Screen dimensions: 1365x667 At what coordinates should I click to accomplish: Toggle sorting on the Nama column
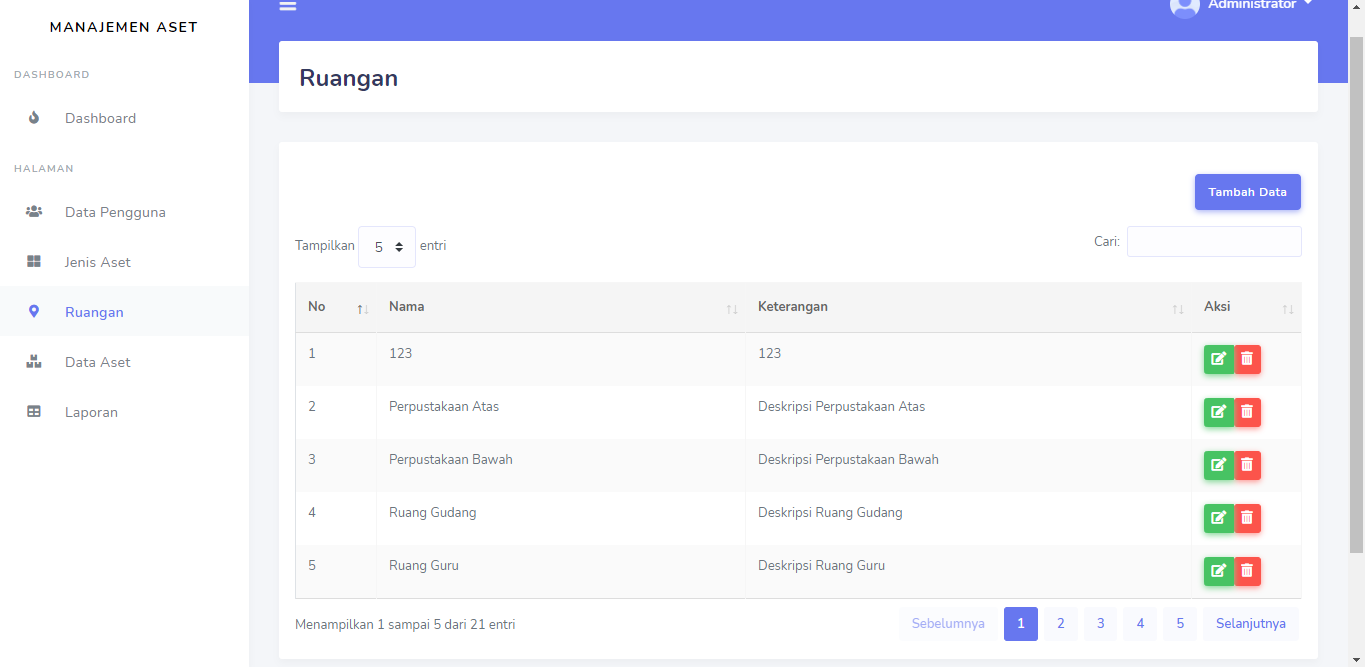(x=729, y=308)
